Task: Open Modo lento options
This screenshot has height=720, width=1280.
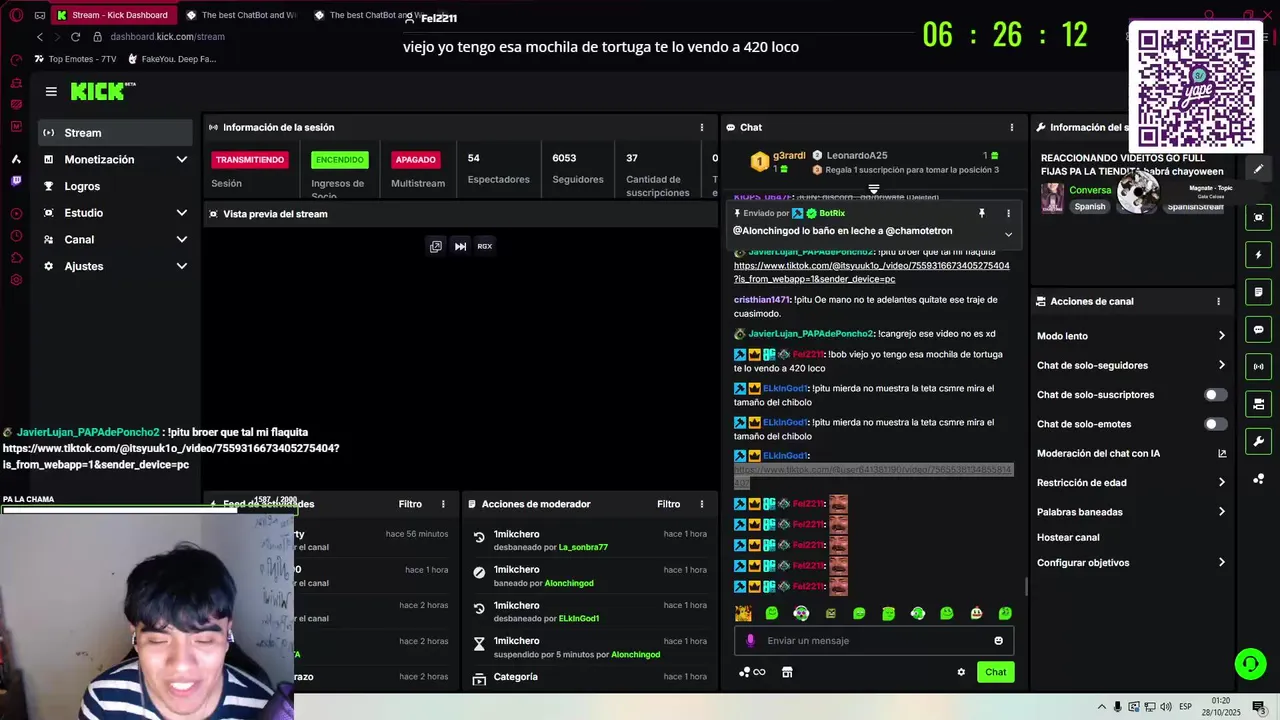Action: (1131, 336)
